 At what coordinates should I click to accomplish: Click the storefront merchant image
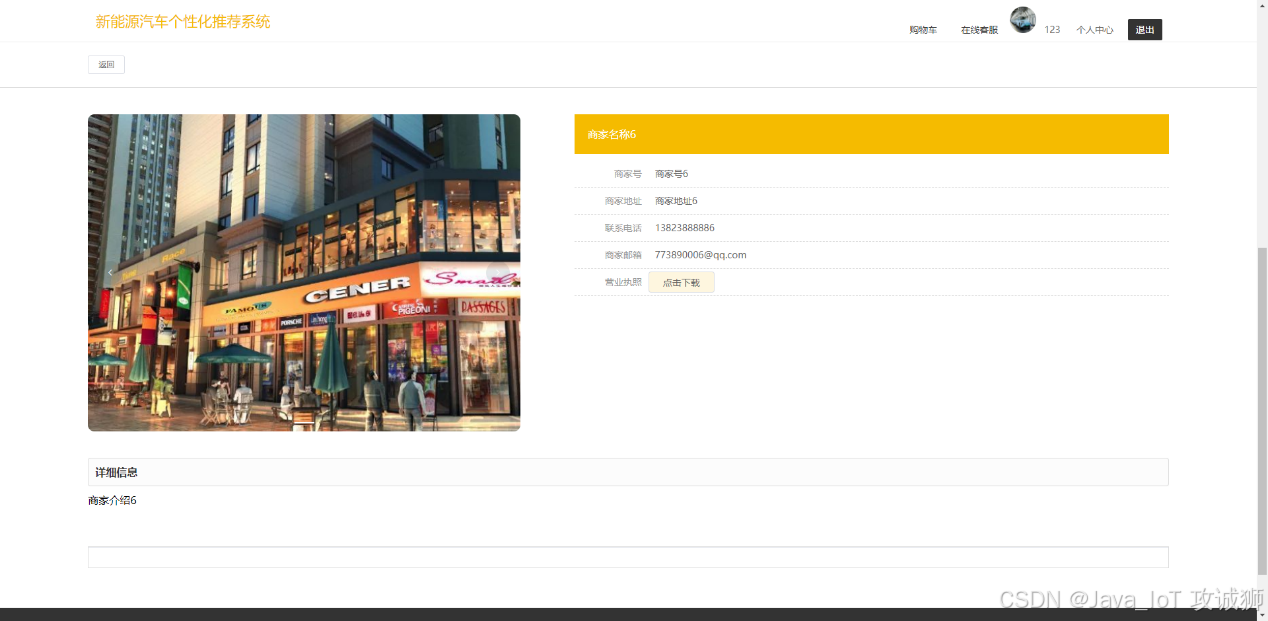pyautogui.click(x=304, y=273)
